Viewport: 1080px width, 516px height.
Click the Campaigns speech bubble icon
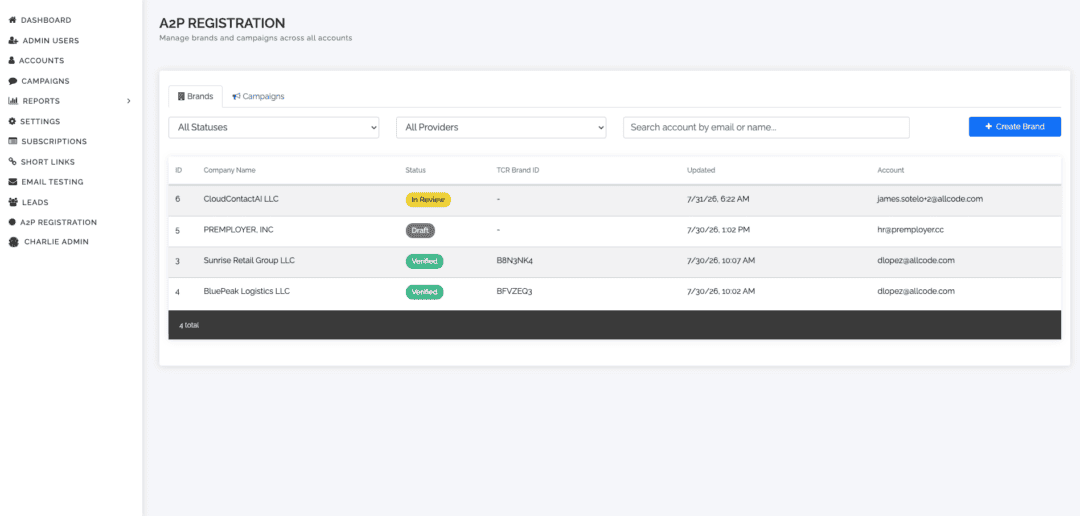click(12, 81)
